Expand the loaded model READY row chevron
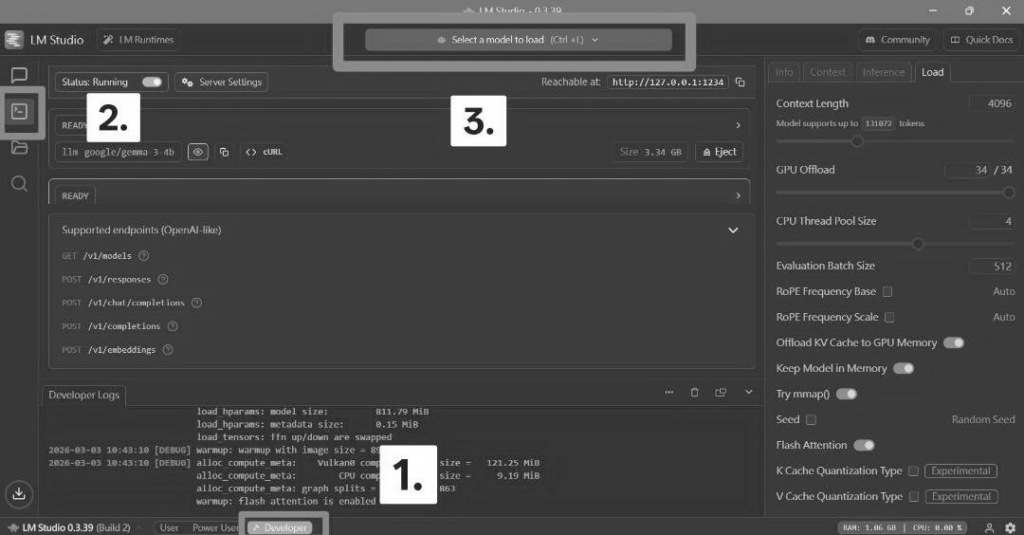Screen dimensions: 1024x535 738,125
